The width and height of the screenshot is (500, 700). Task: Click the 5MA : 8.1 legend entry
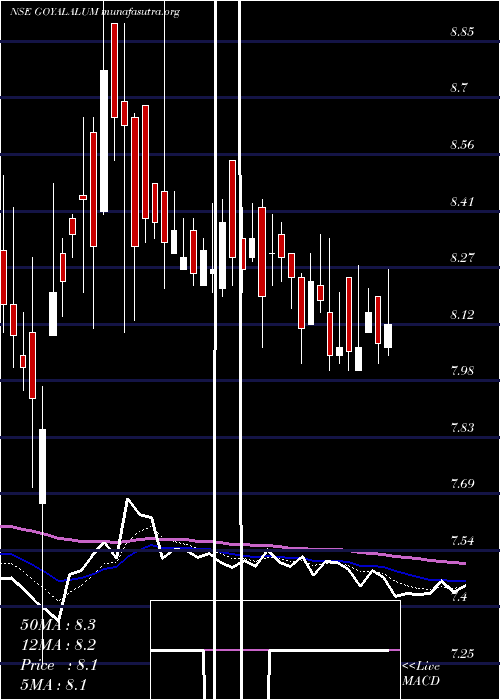54,685
